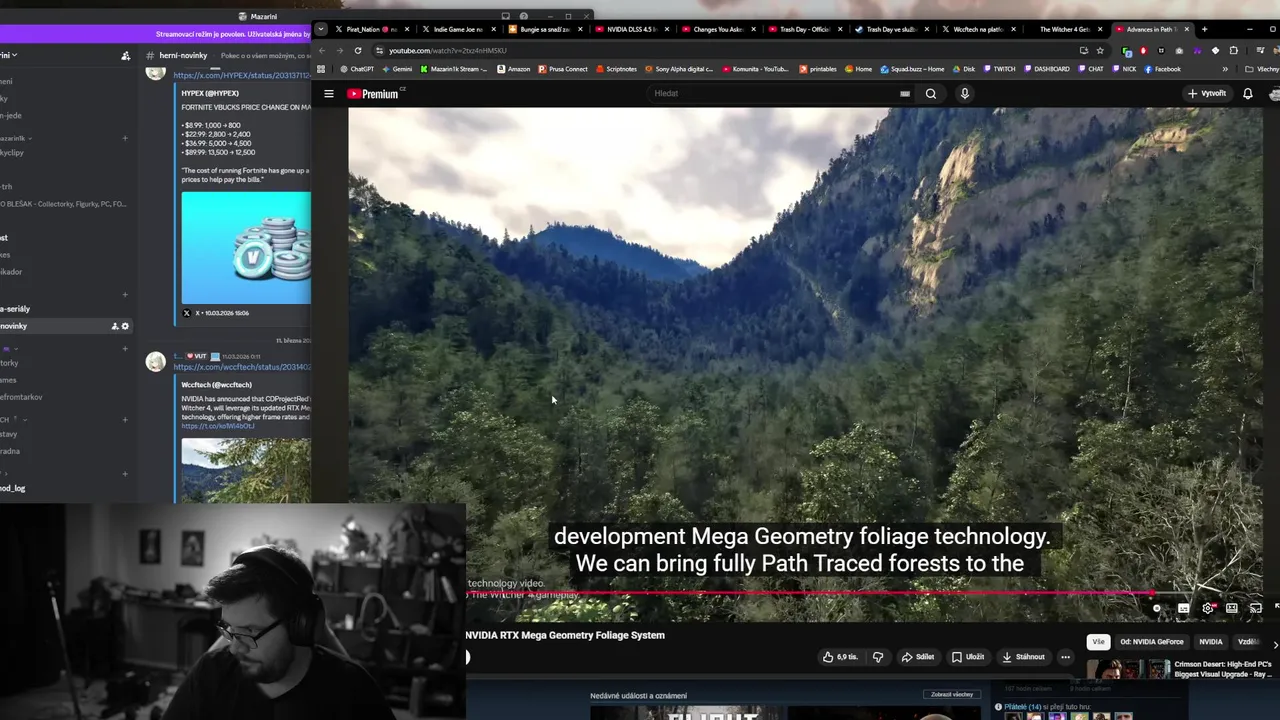
Task: Toggle autoplay switch in player controls
Action: pyautogui.click(x=1157, y=608)
